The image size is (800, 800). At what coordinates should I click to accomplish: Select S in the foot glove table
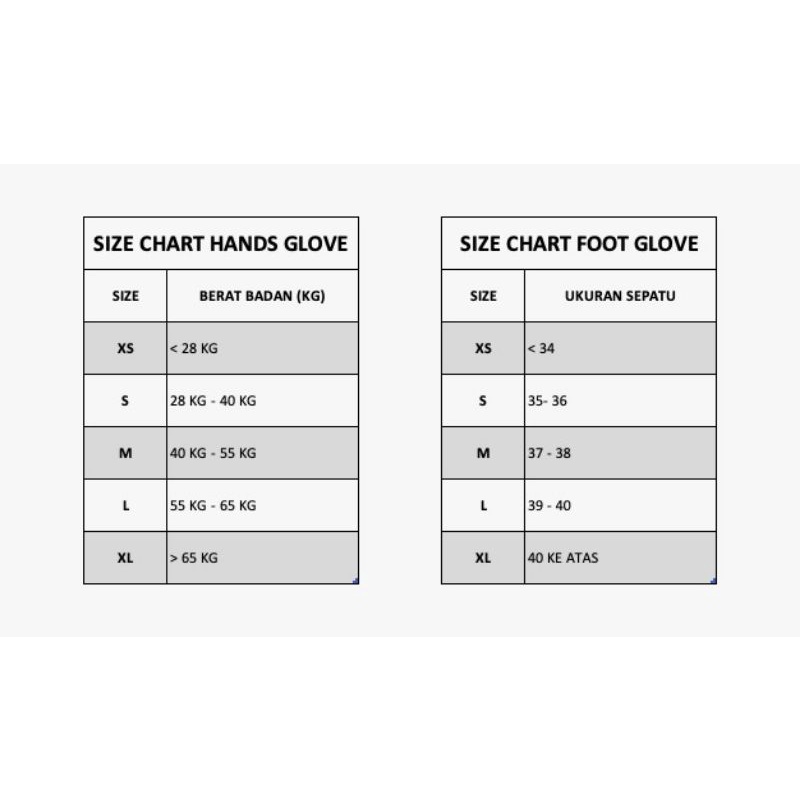coord(483,401)
